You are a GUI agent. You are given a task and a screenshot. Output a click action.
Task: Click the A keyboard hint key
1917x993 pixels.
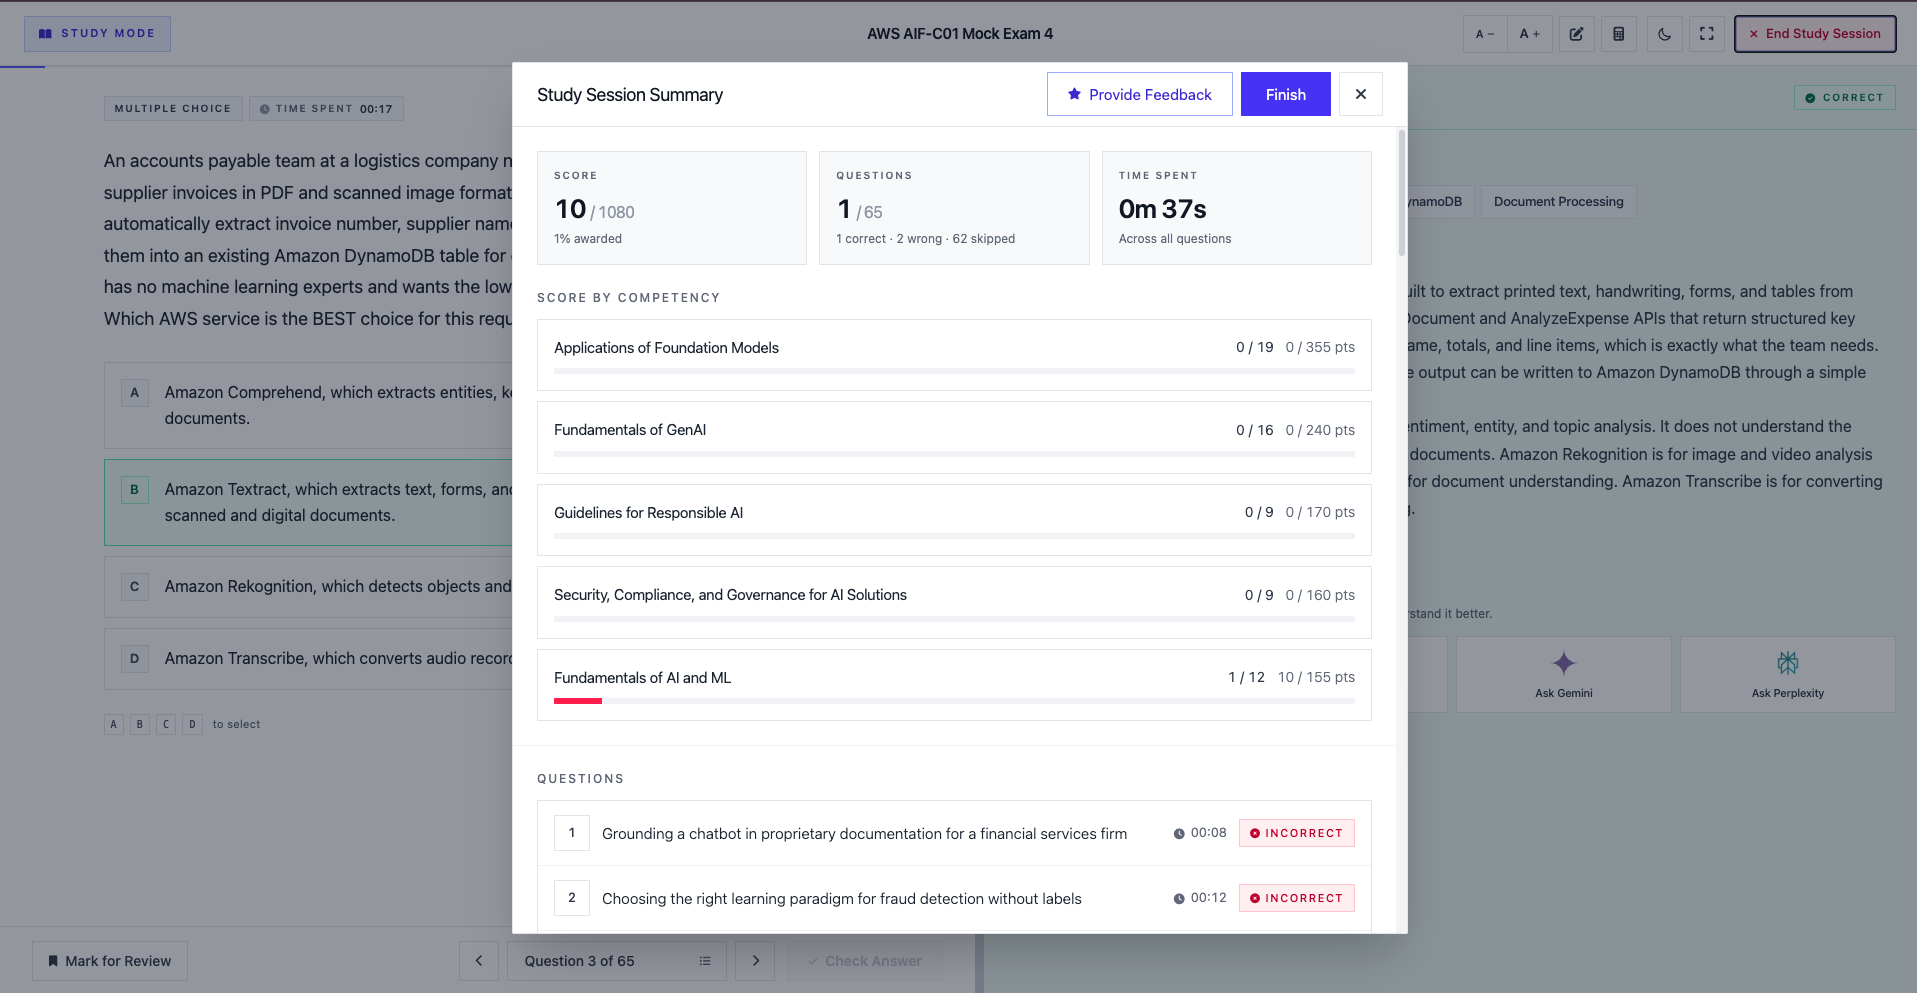(x=114, y=724)
